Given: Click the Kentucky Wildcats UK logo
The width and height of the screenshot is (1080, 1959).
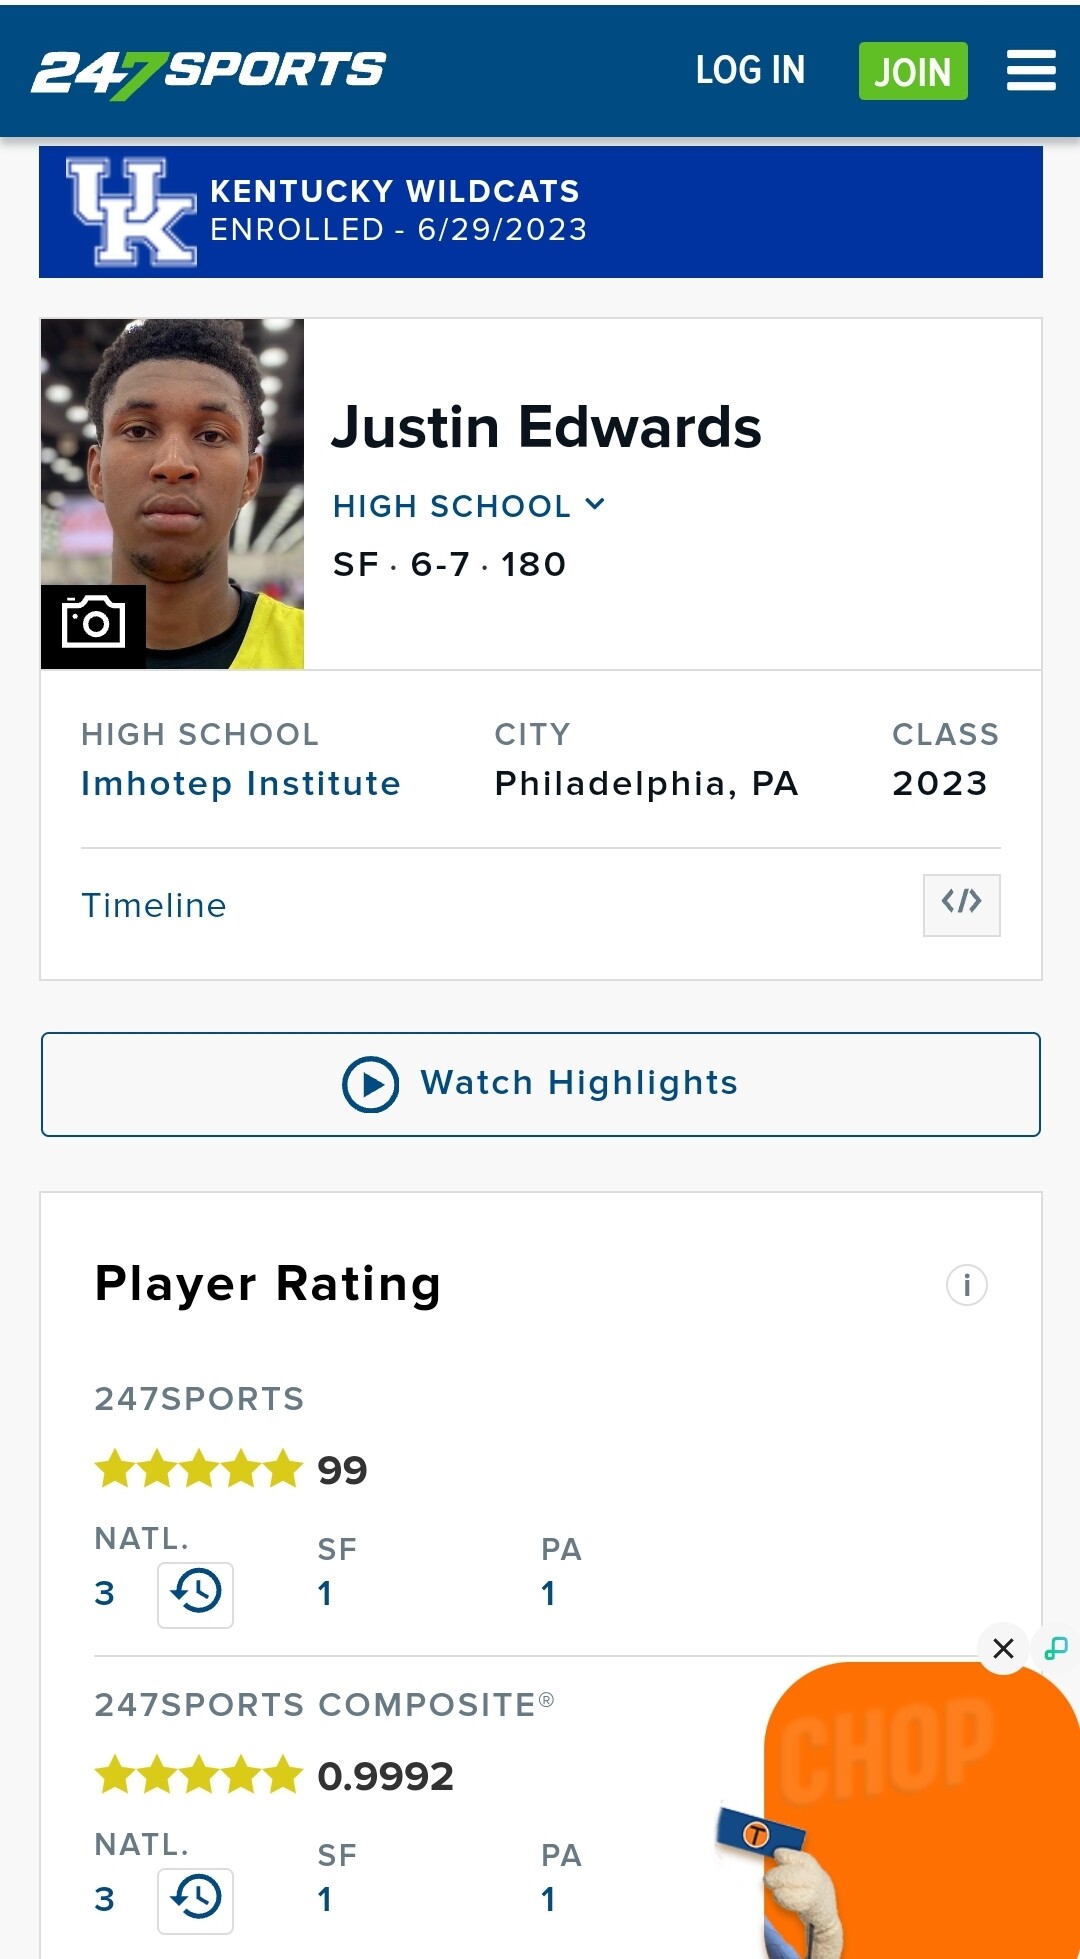Looking at the screenshot, I should pyautogui.click(x=130, y=212).
